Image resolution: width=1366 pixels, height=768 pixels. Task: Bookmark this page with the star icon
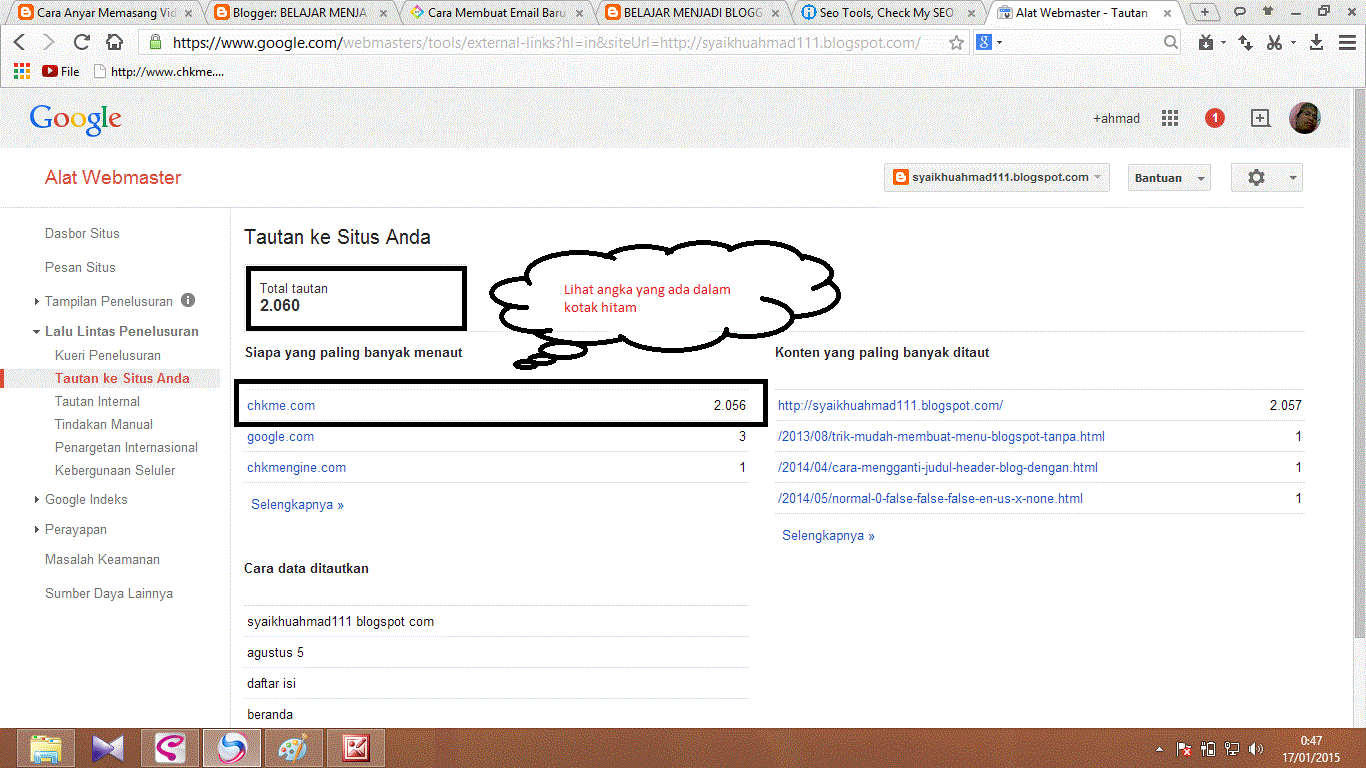point(957,43)
